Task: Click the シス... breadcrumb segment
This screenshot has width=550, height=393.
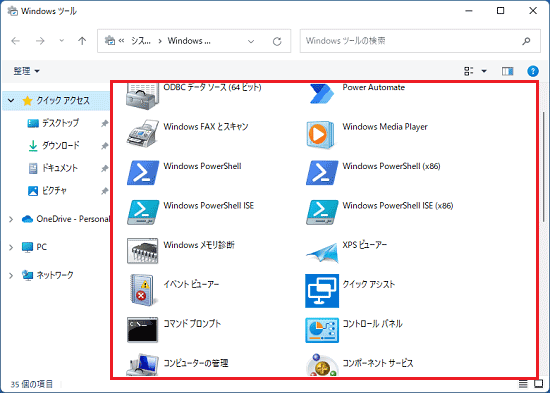Action: pos(141,41)
